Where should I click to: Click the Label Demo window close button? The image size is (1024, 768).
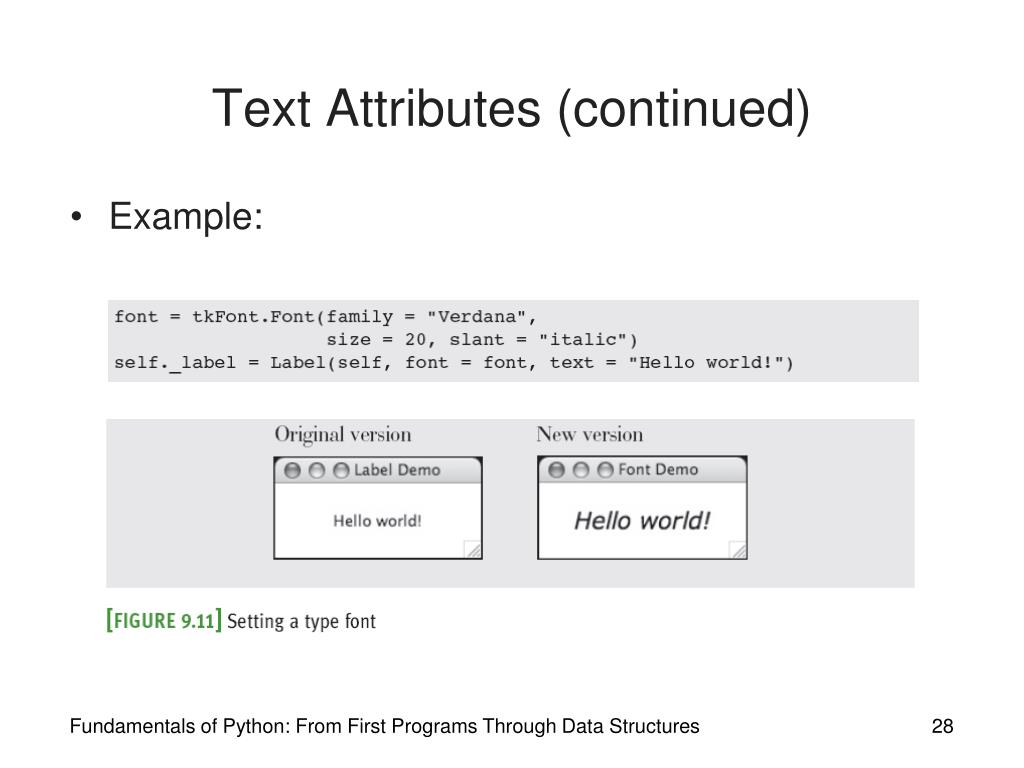coord(293,470)
